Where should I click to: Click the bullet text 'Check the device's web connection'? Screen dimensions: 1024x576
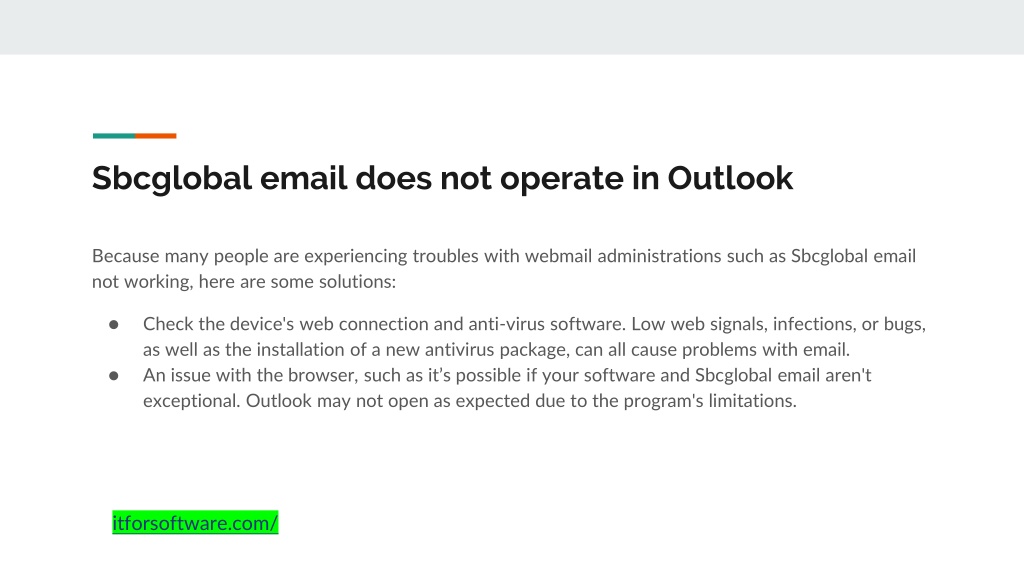pyautogui.click(x=534, y=336)
